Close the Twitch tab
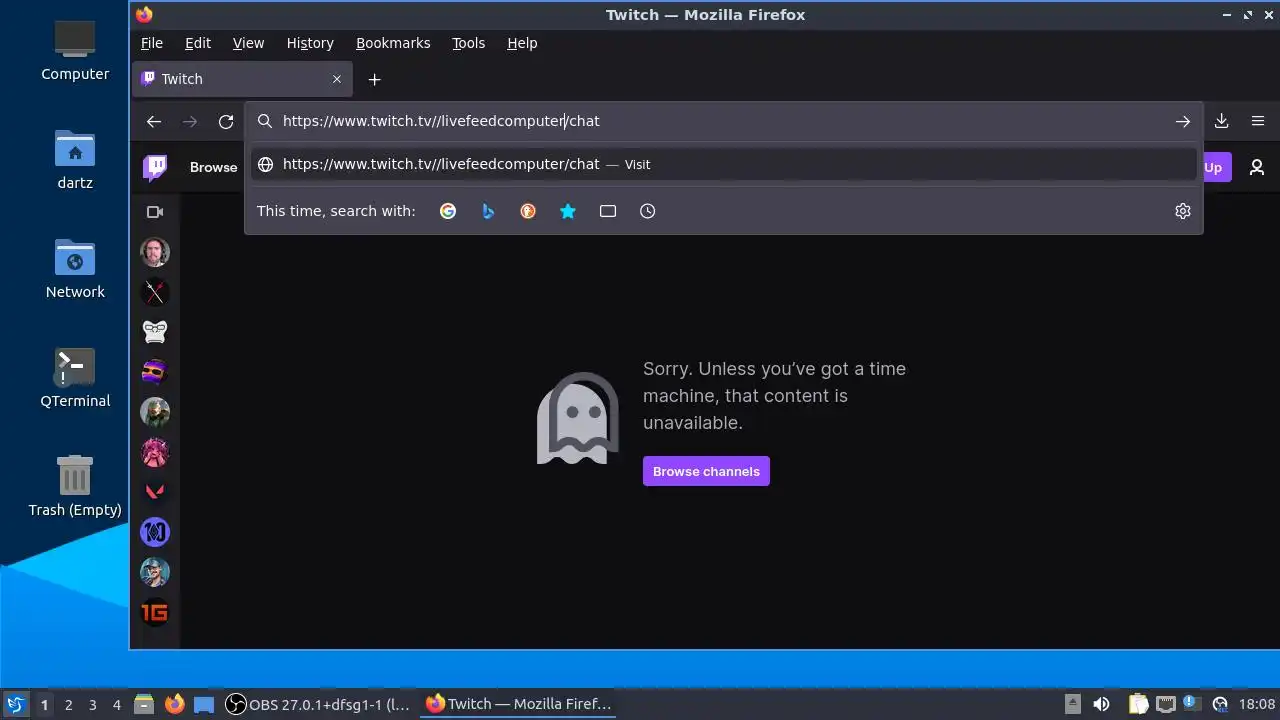1280x720 pixels. point(337,79)
